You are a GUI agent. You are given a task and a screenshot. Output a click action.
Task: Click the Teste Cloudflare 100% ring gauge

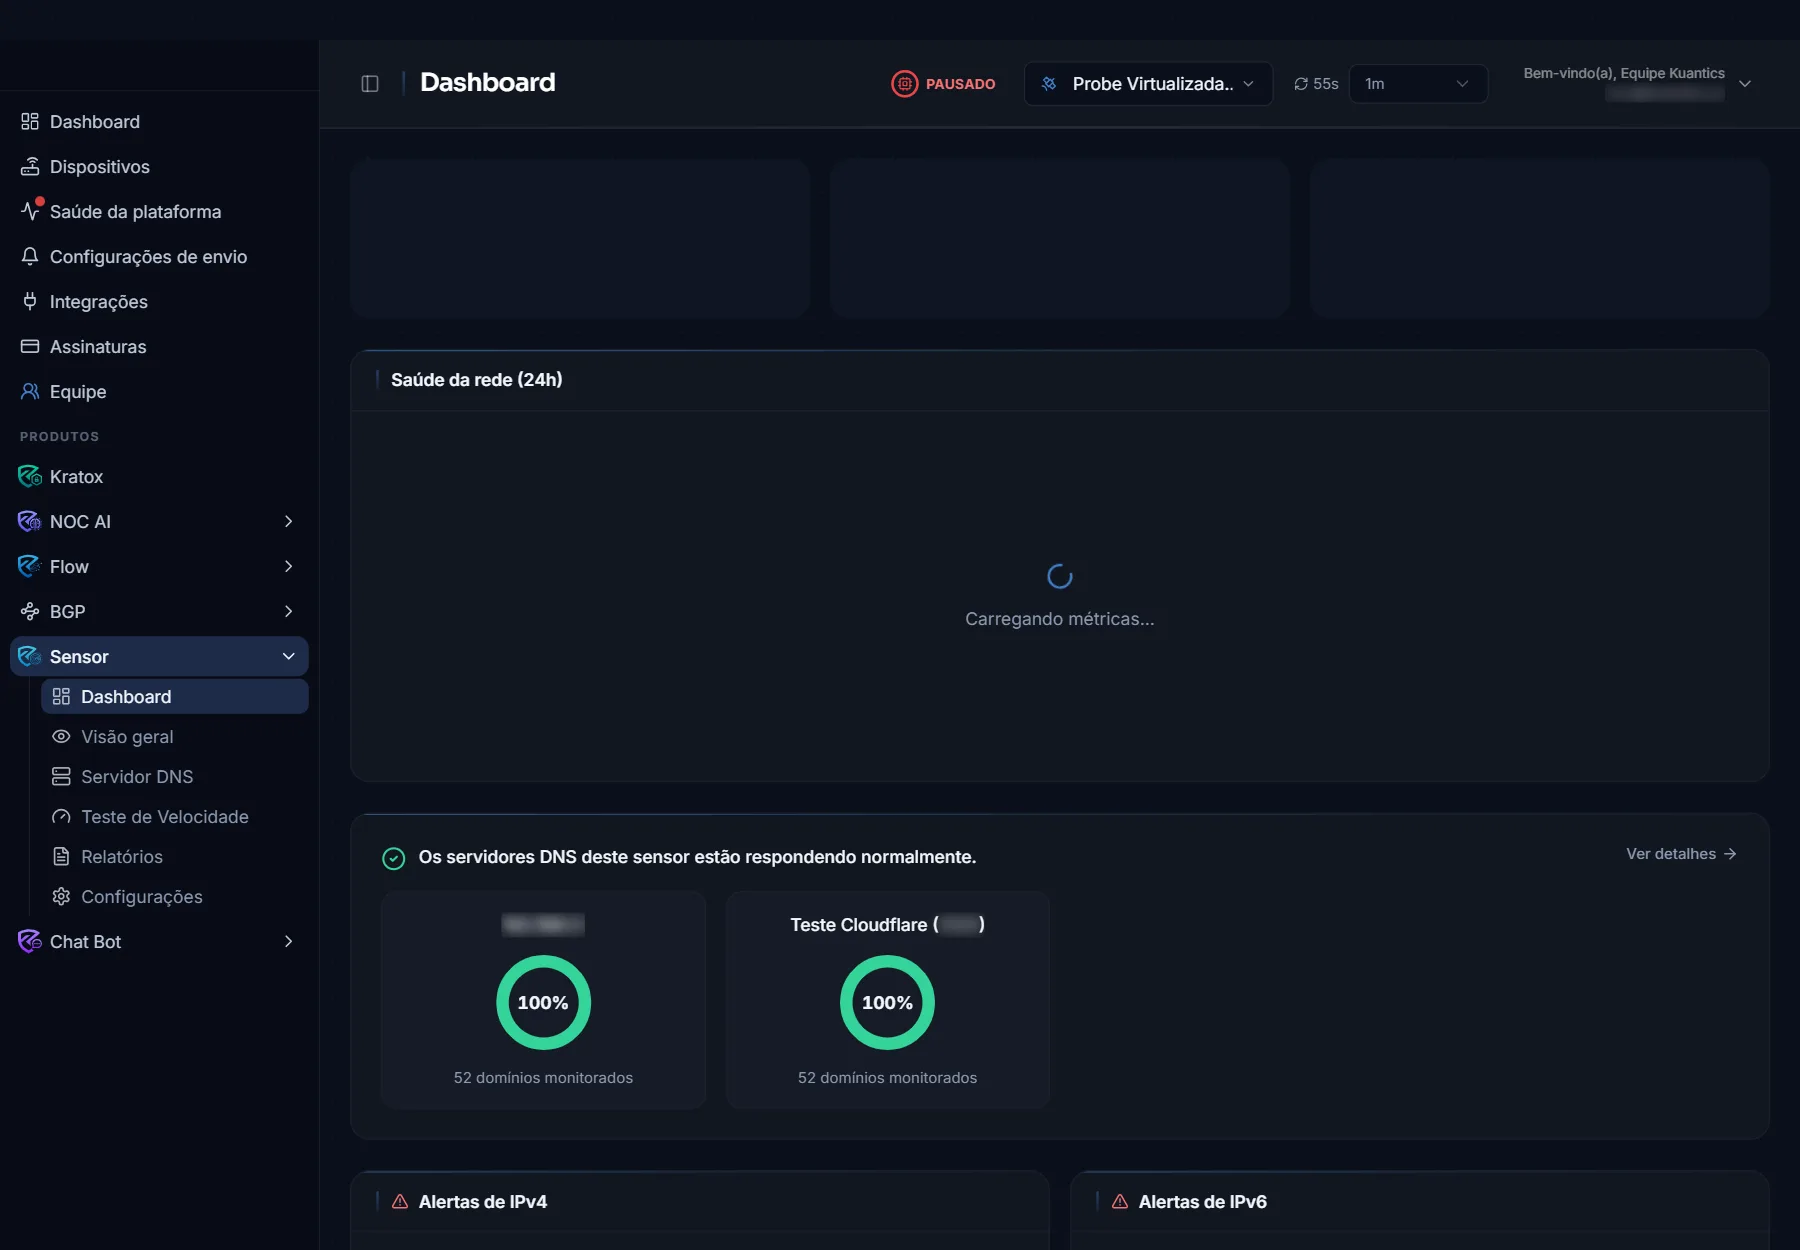(x=887, y=1003)
